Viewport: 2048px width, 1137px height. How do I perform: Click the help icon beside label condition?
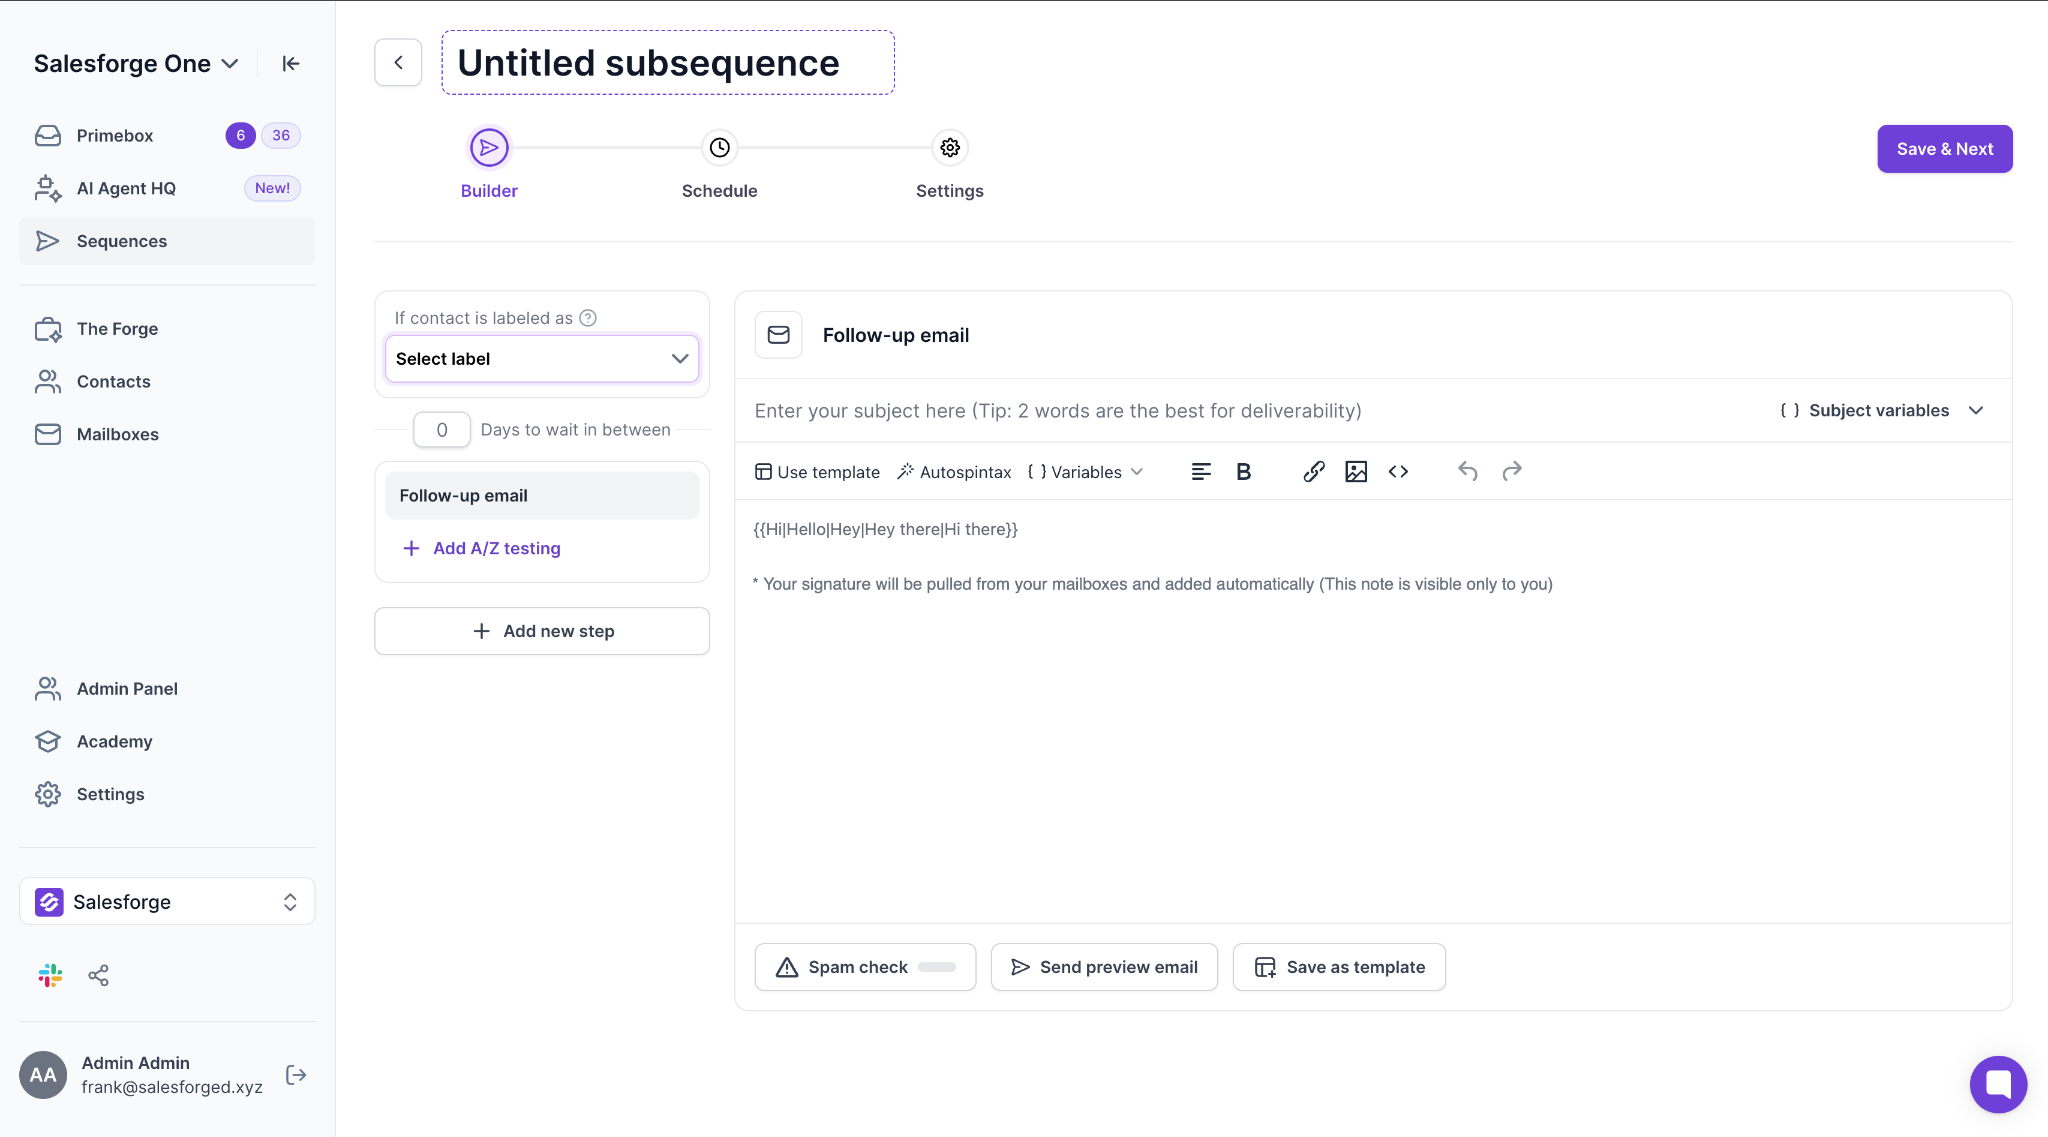588,318
